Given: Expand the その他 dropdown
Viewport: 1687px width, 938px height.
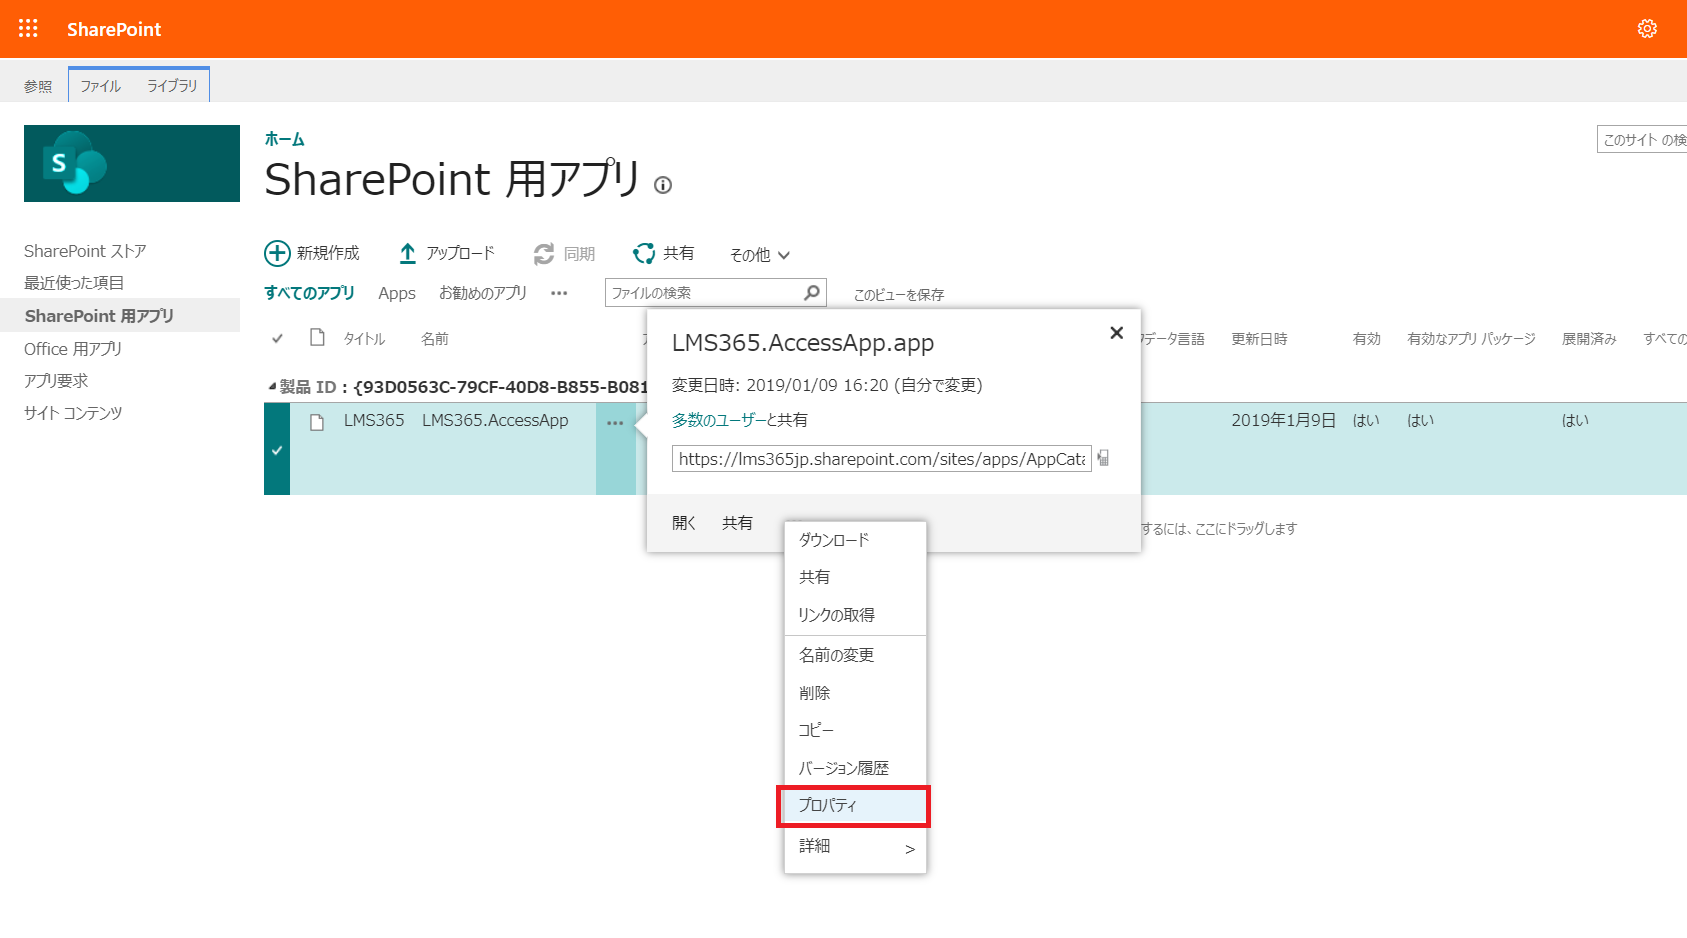Looking at the screenshot, I should click(x=760, y=255).
